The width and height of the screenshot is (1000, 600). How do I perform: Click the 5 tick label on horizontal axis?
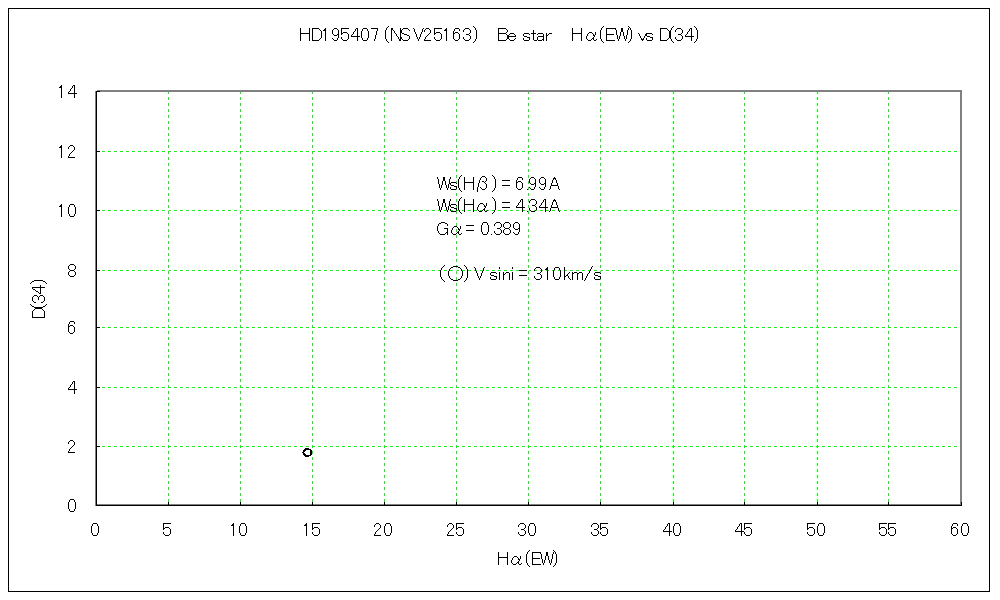[x=168, y=528]
